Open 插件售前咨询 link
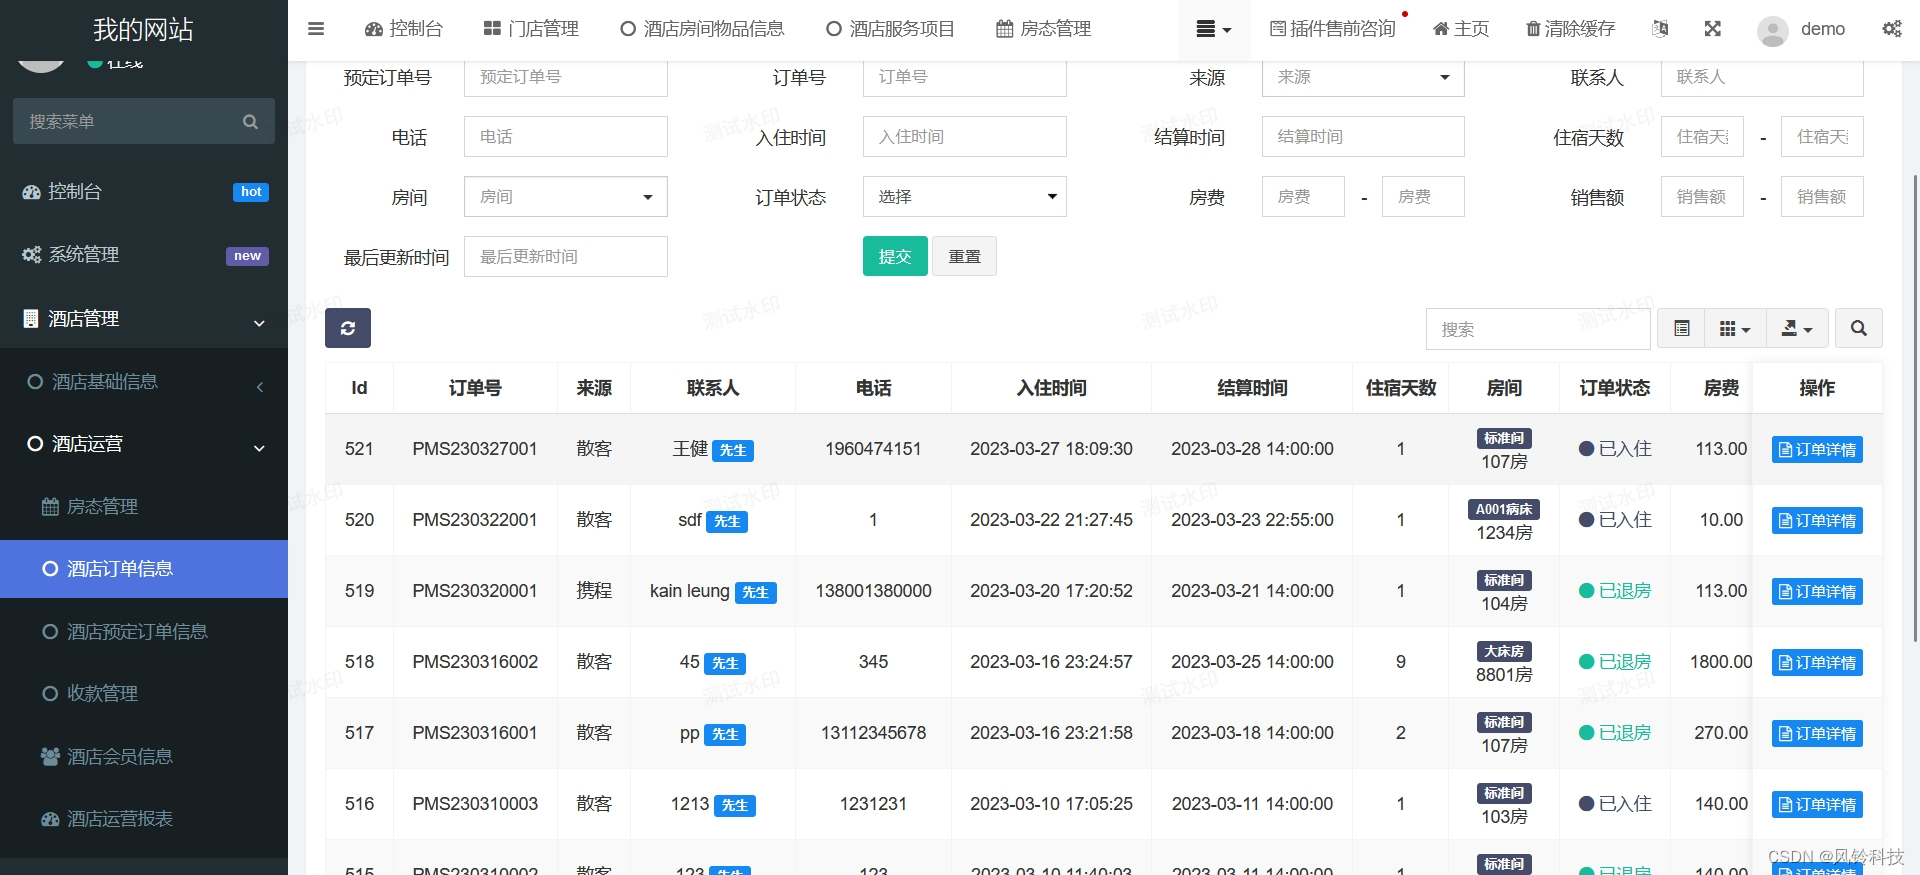 (1333, 29)
